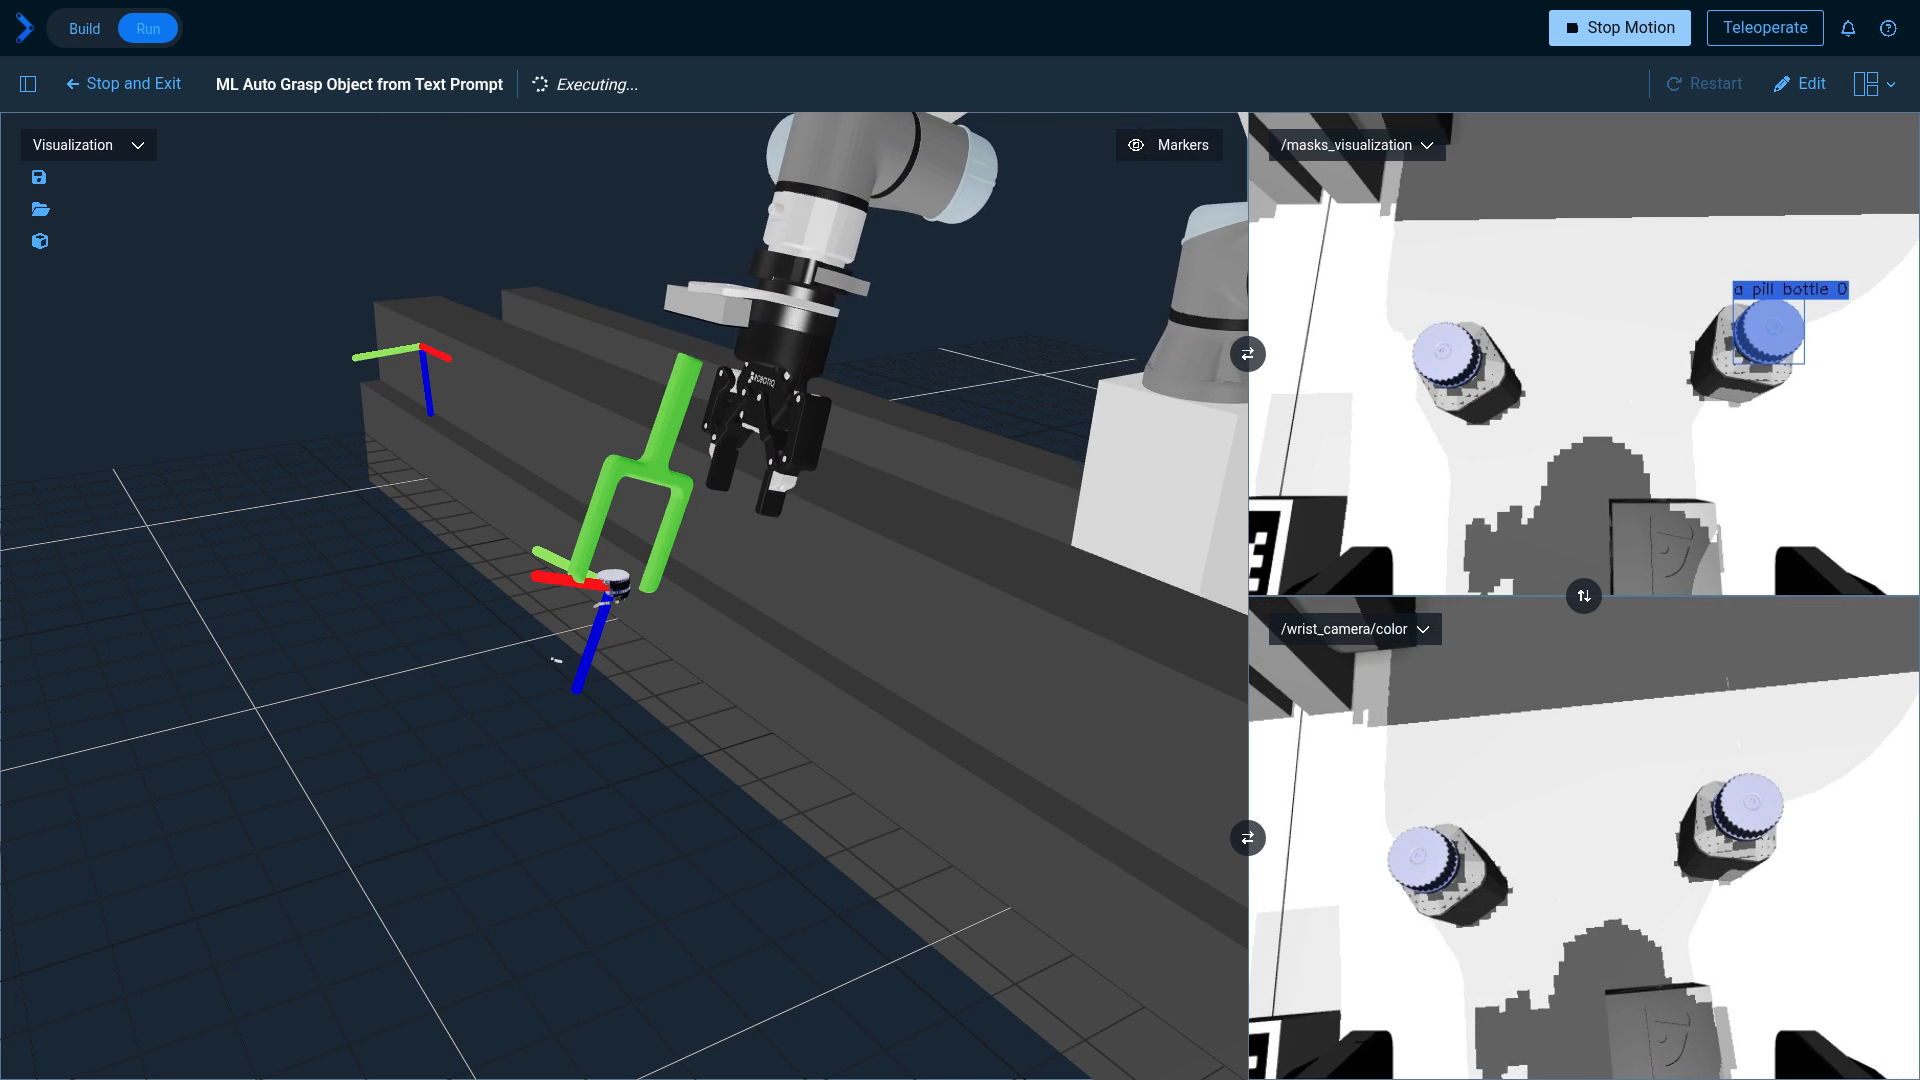Open the Visualization pane dropdown
The height and width of the screenshot is (1080, 1920).
point(89,145)
